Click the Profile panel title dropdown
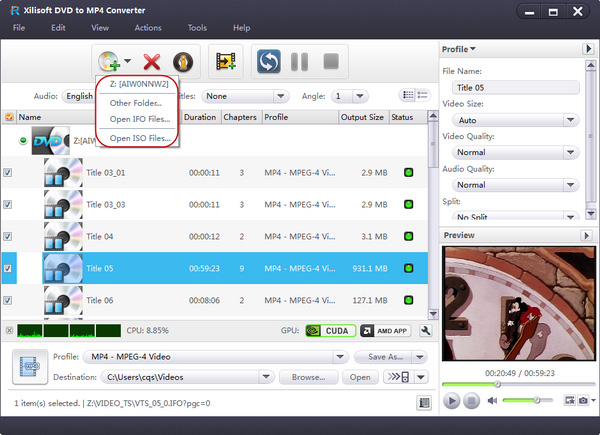Viewport: 600px width, 435px height. click(x=458, y=49)
